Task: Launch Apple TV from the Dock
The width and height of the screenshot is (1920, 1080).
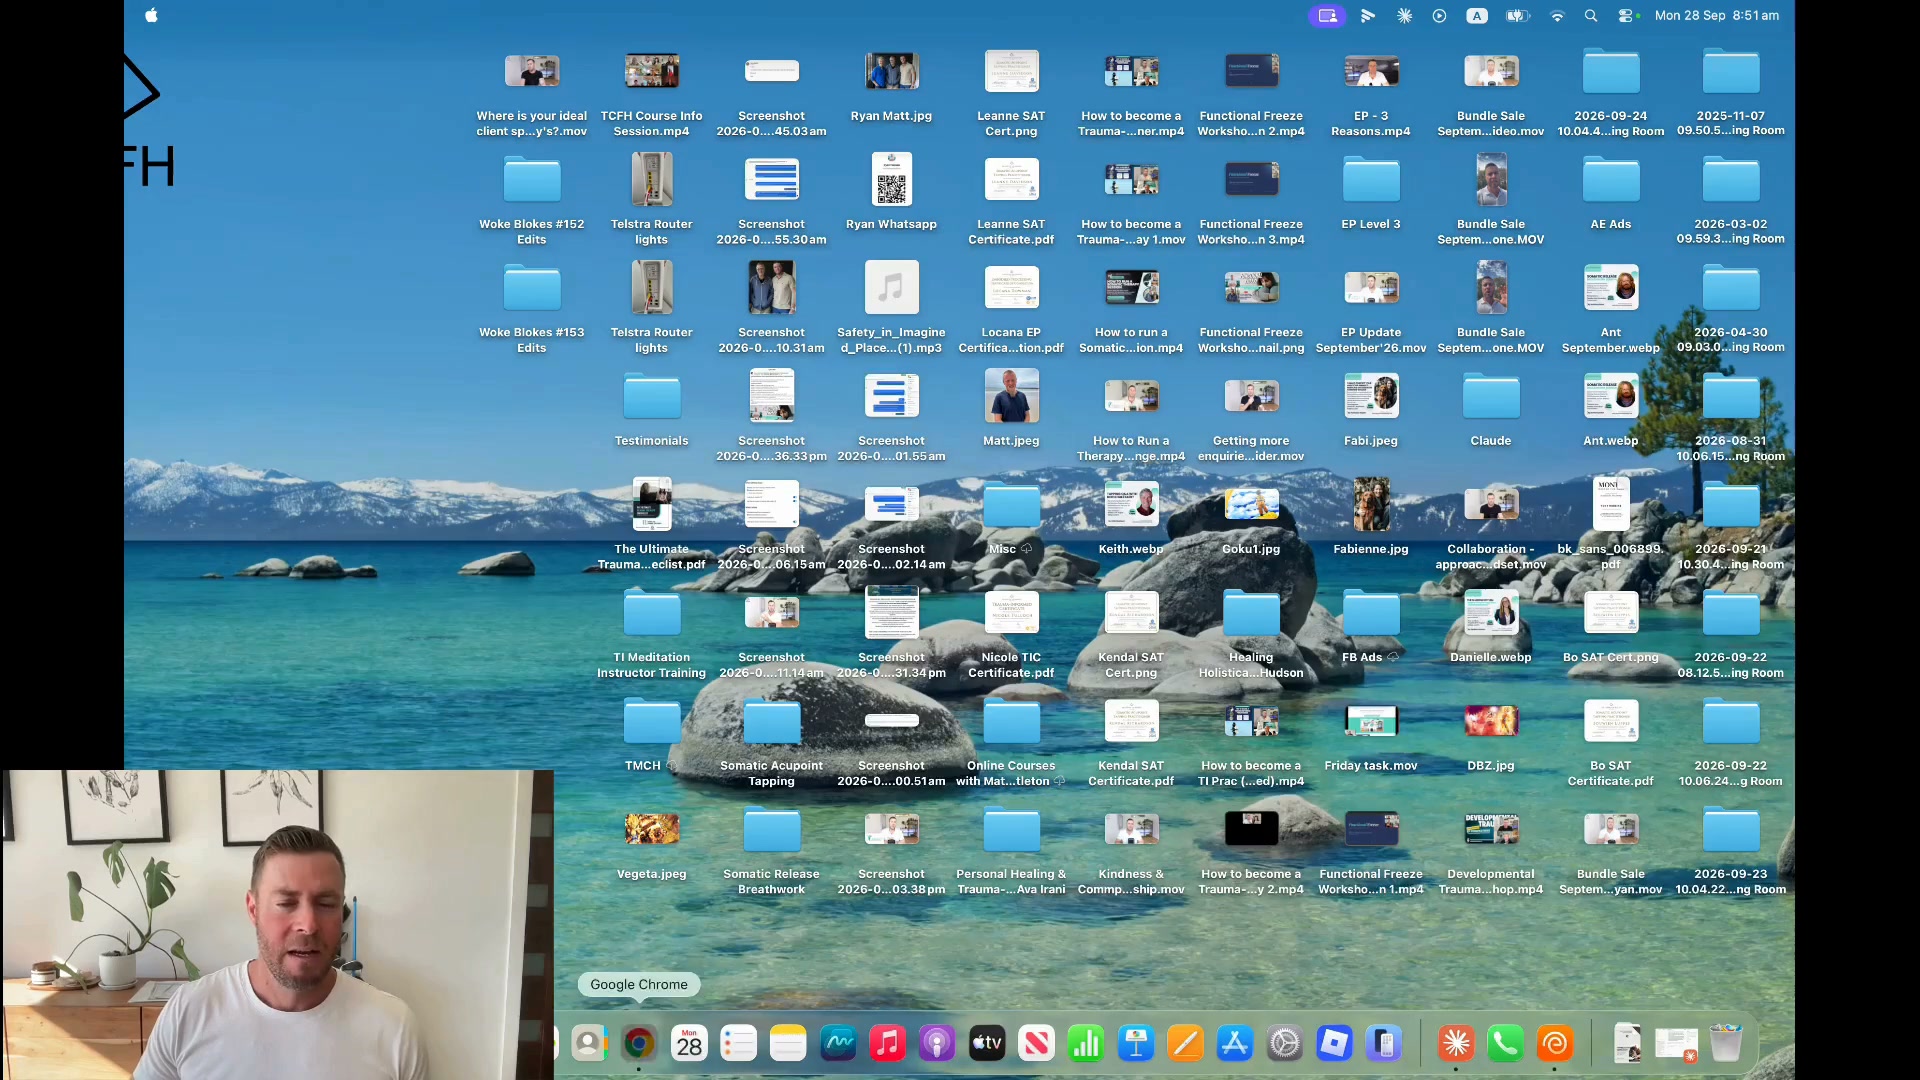Action: tap(987, 1044)
